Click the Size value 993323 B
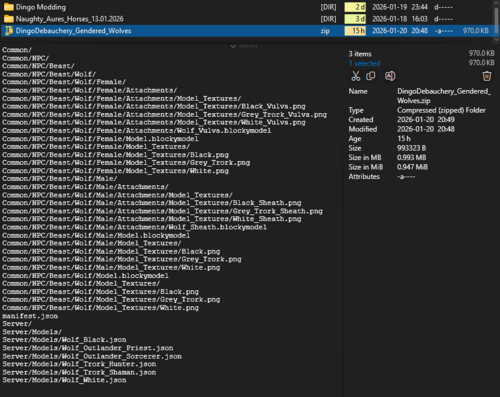The width and height of the screenshot is (500, 397). 411,148
